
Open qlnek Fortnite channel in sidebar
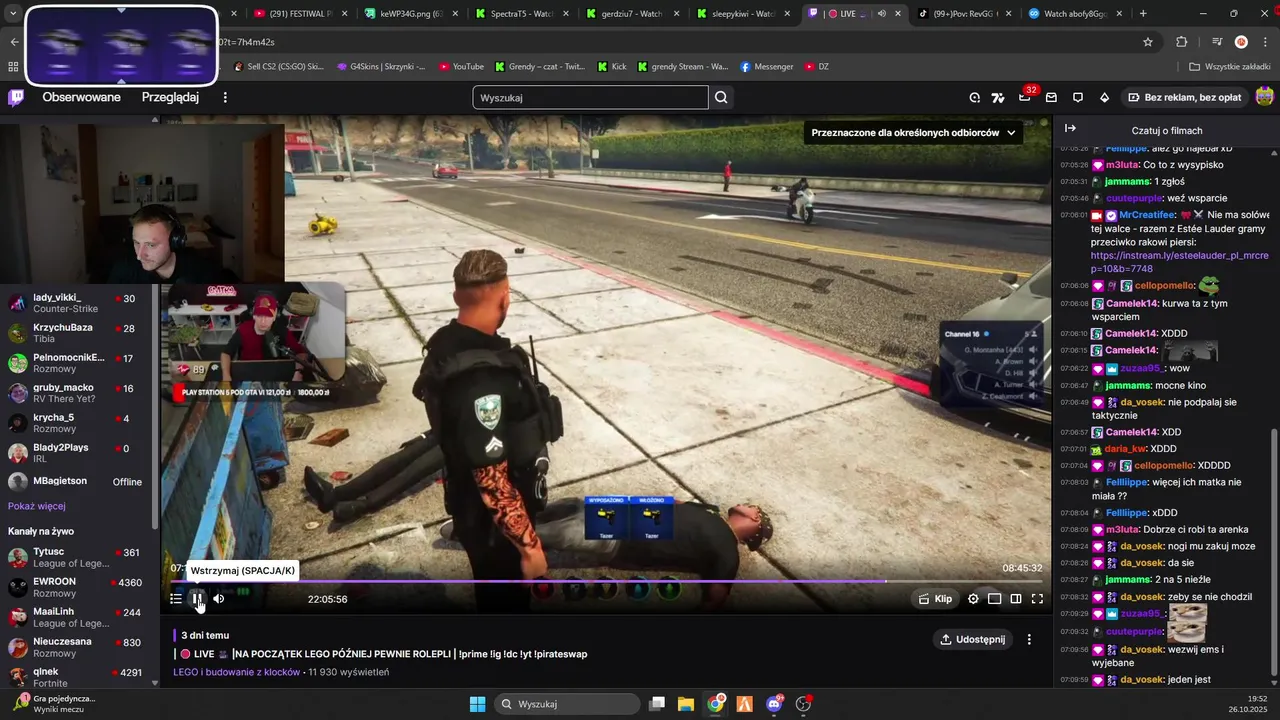pyautogui.click(x=75, y=677)
